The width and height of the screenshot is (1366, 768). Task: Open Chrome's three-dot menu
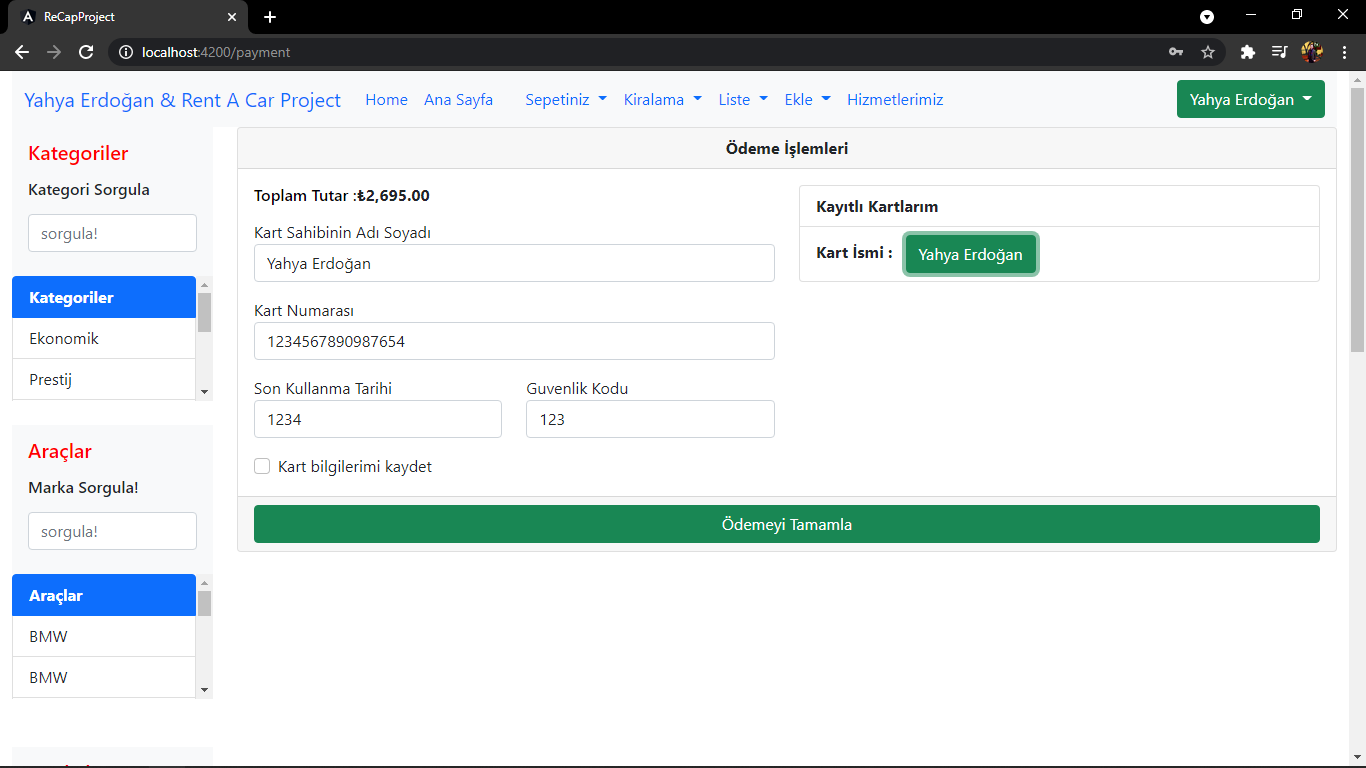coord(1344,52)
